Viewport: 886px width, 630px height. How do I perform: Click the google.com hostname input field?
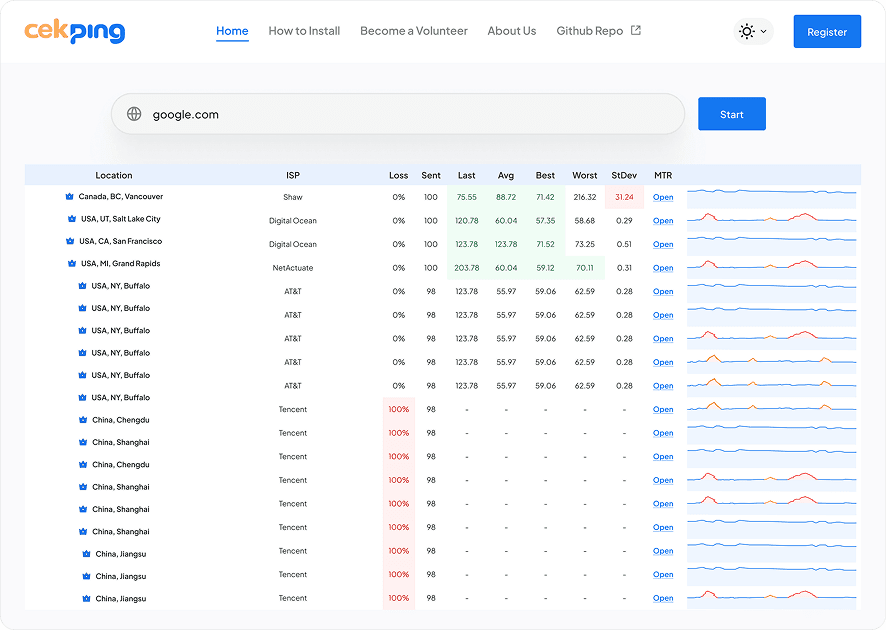[300, 113]
